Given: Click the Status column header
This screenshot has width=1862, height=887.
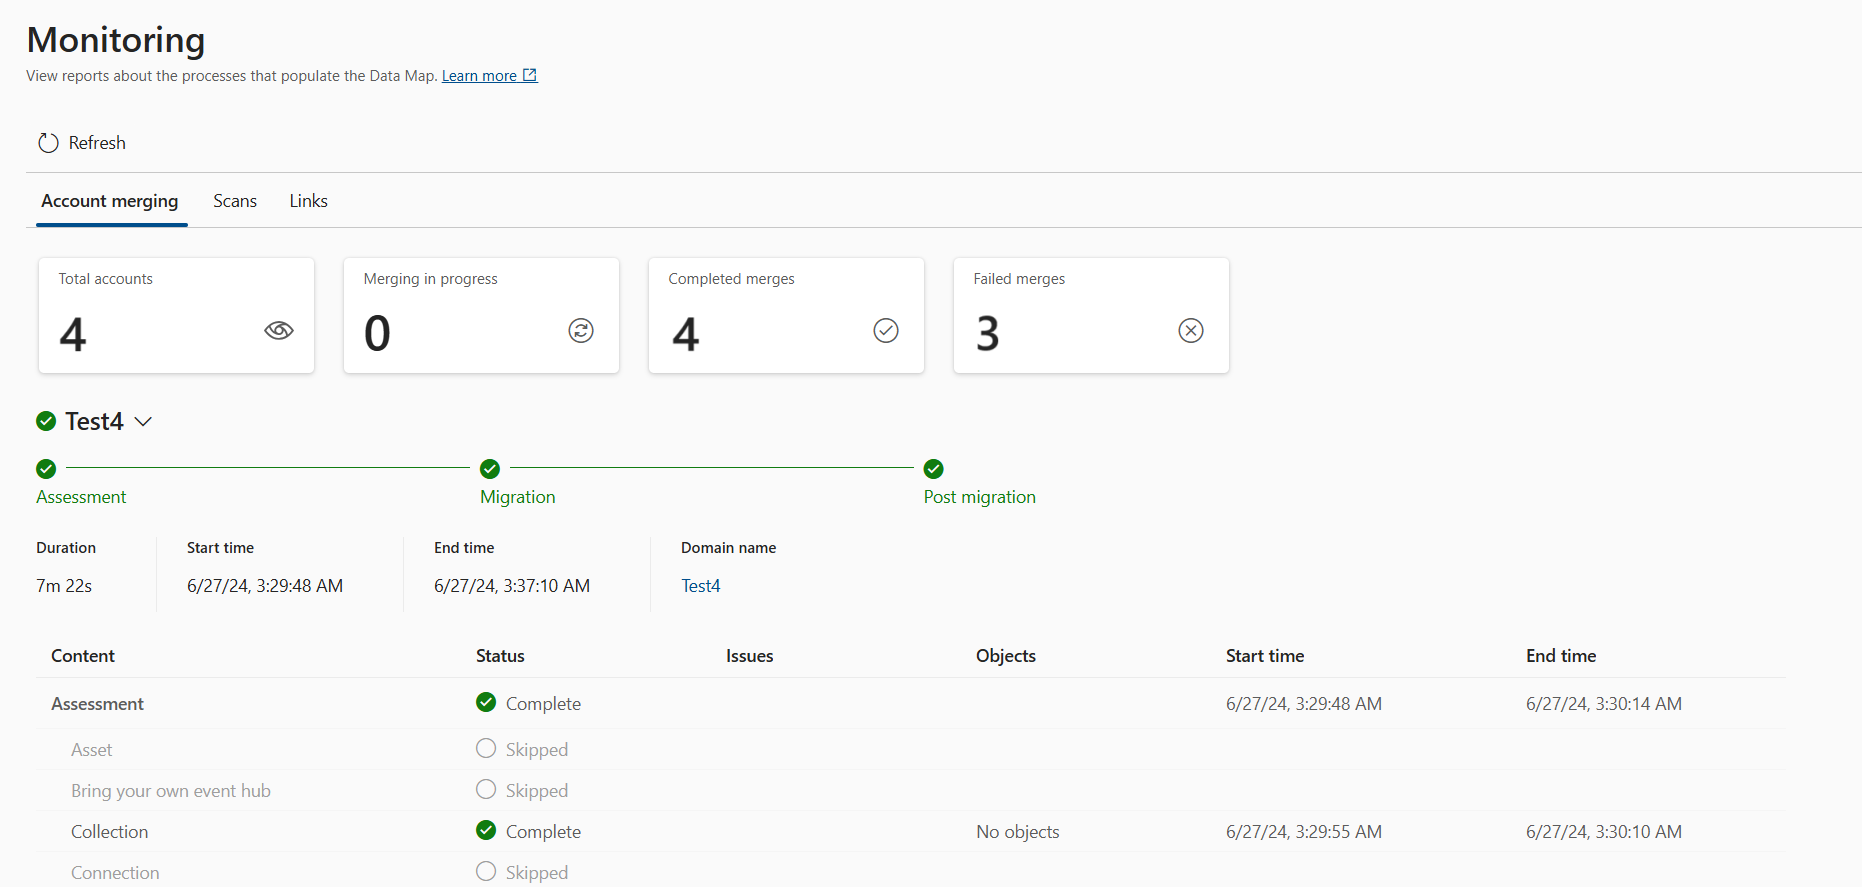Looking at the screenshot, I should tap(500, 656).
